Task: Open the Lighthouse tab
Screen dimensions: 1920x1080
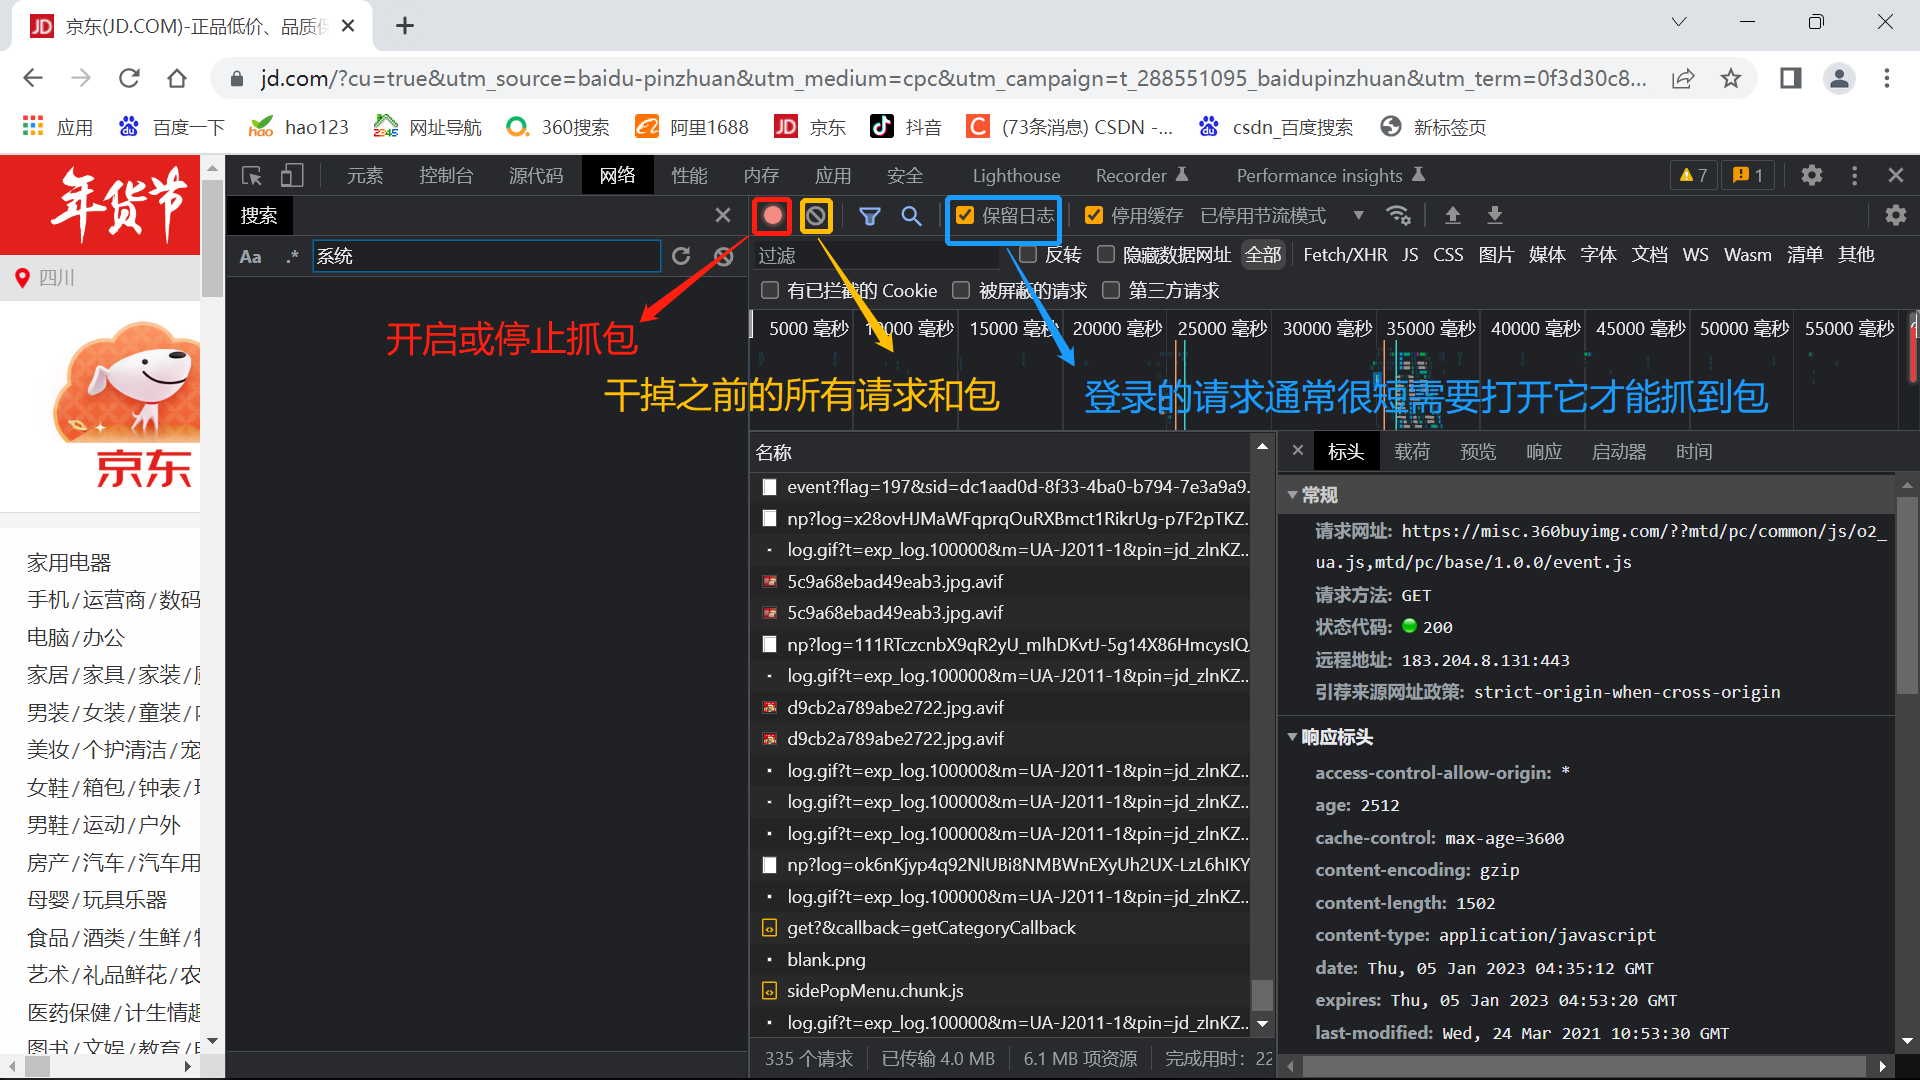Action: click(x=1016, y=175)
